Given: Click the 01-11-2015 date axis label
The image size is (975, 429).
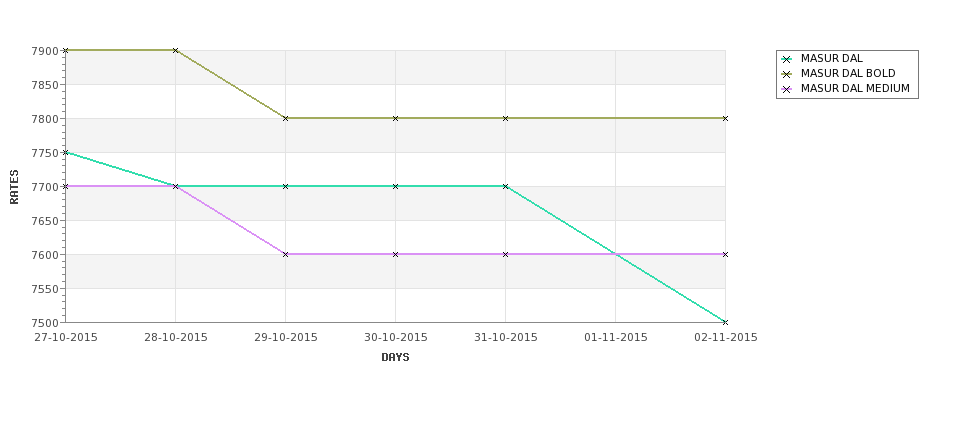Looking at the screenshot, I should click(616, 338).
